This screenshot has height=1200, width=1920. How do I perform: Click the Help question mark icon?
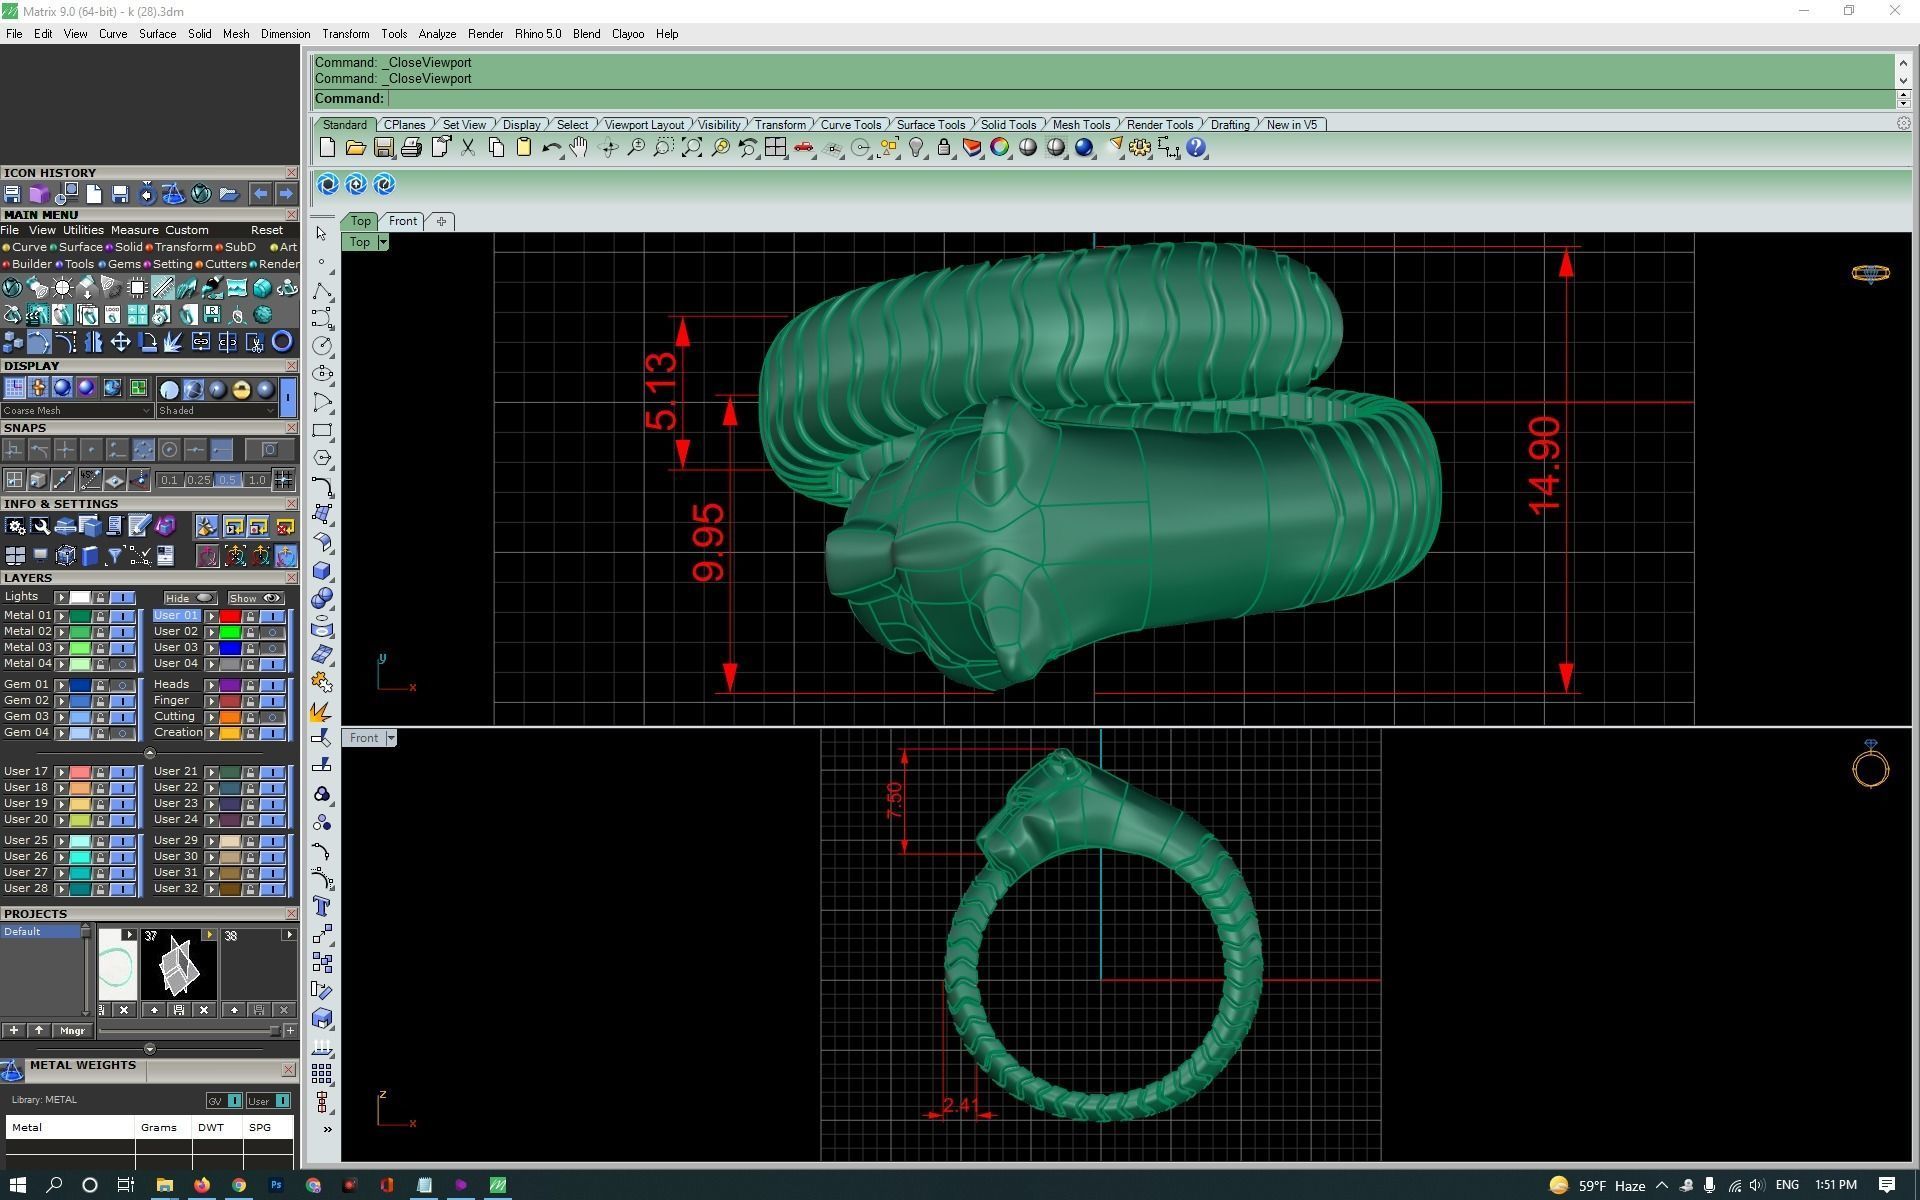click(x=1196, y=148)
